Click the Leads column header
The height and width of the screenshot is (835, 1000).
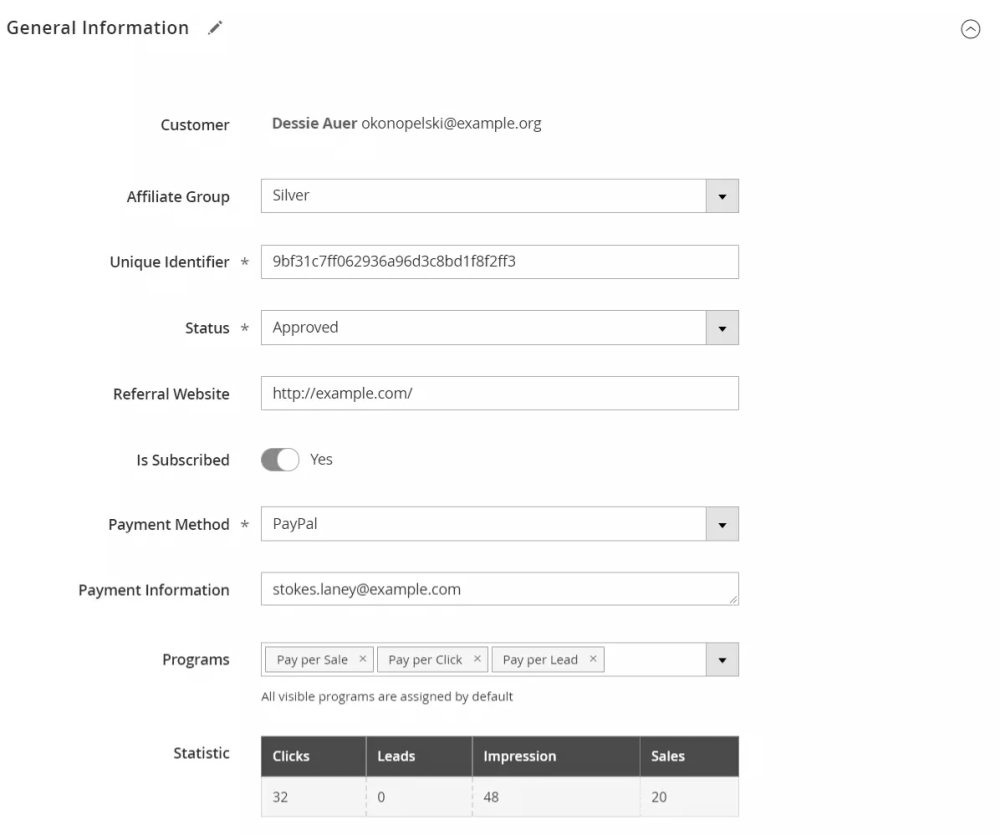396,757
